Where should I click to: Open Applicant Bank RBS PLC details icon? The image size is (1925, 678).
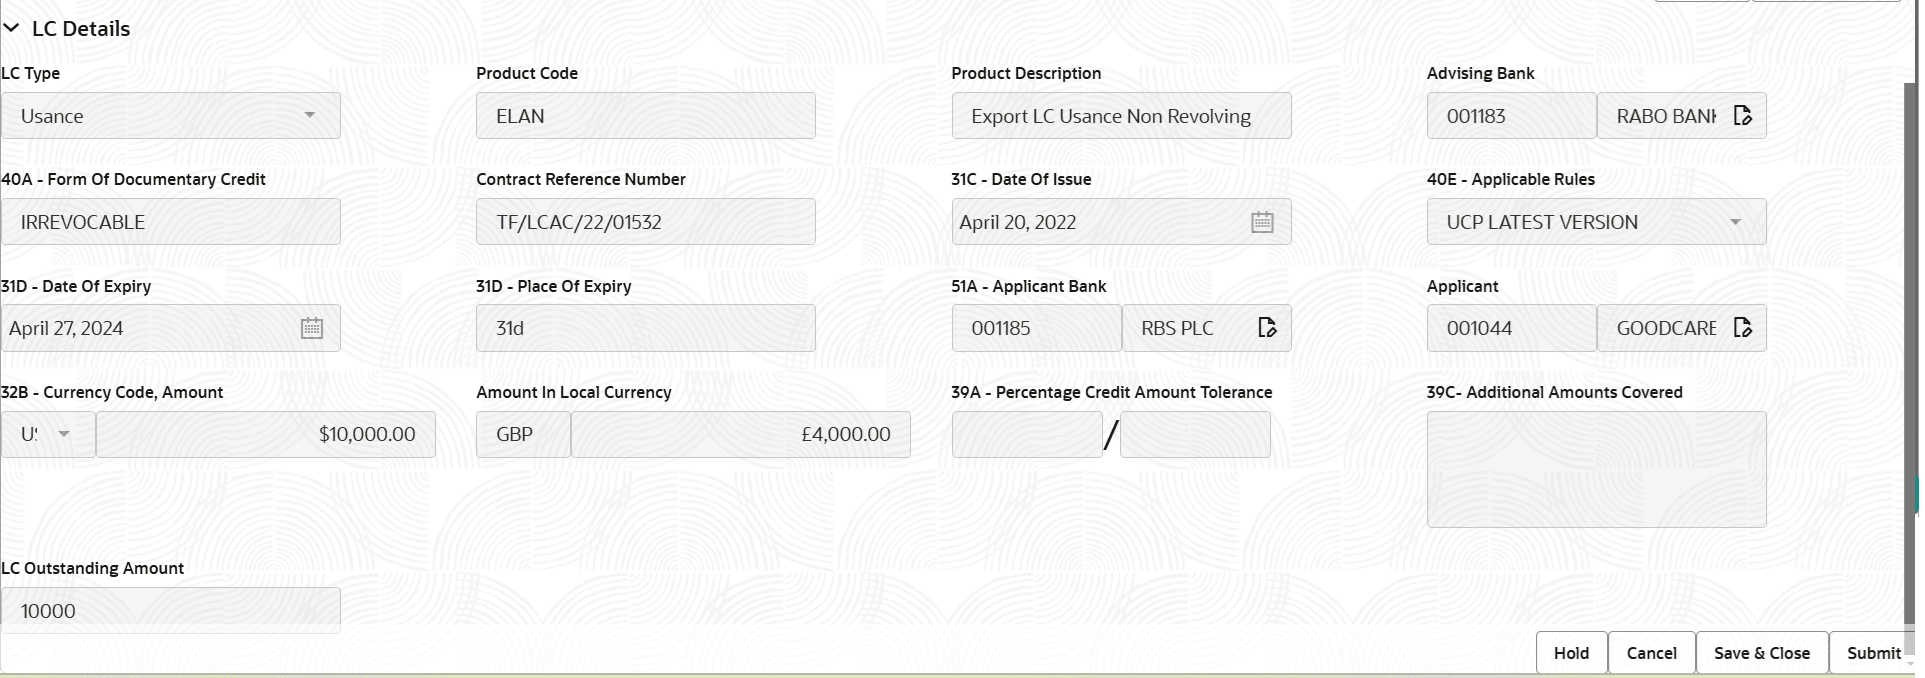click(1267, 328)
